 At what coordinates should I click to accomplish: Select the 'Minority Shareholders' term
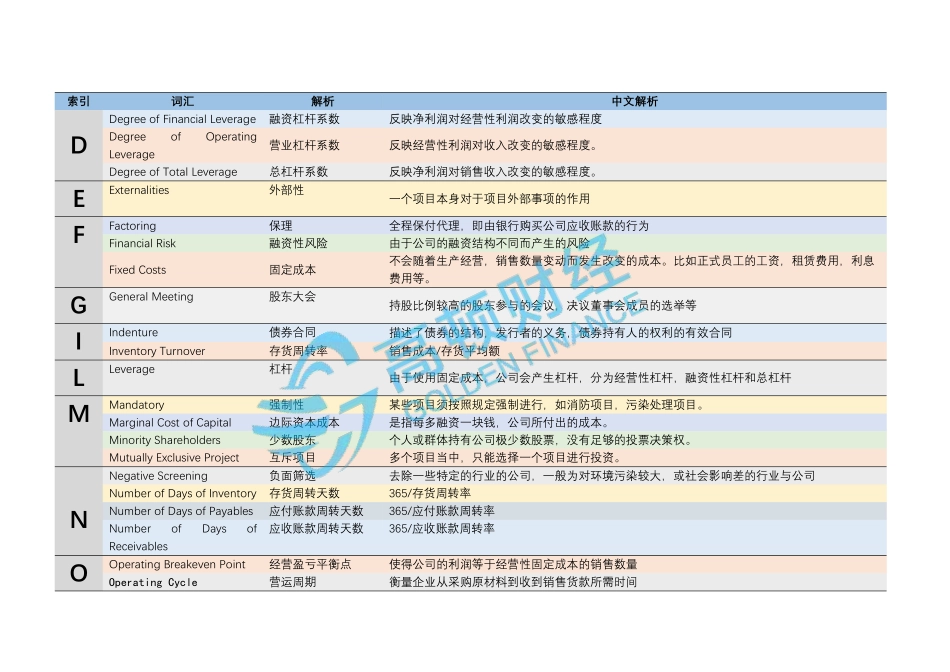click(165, 441)
